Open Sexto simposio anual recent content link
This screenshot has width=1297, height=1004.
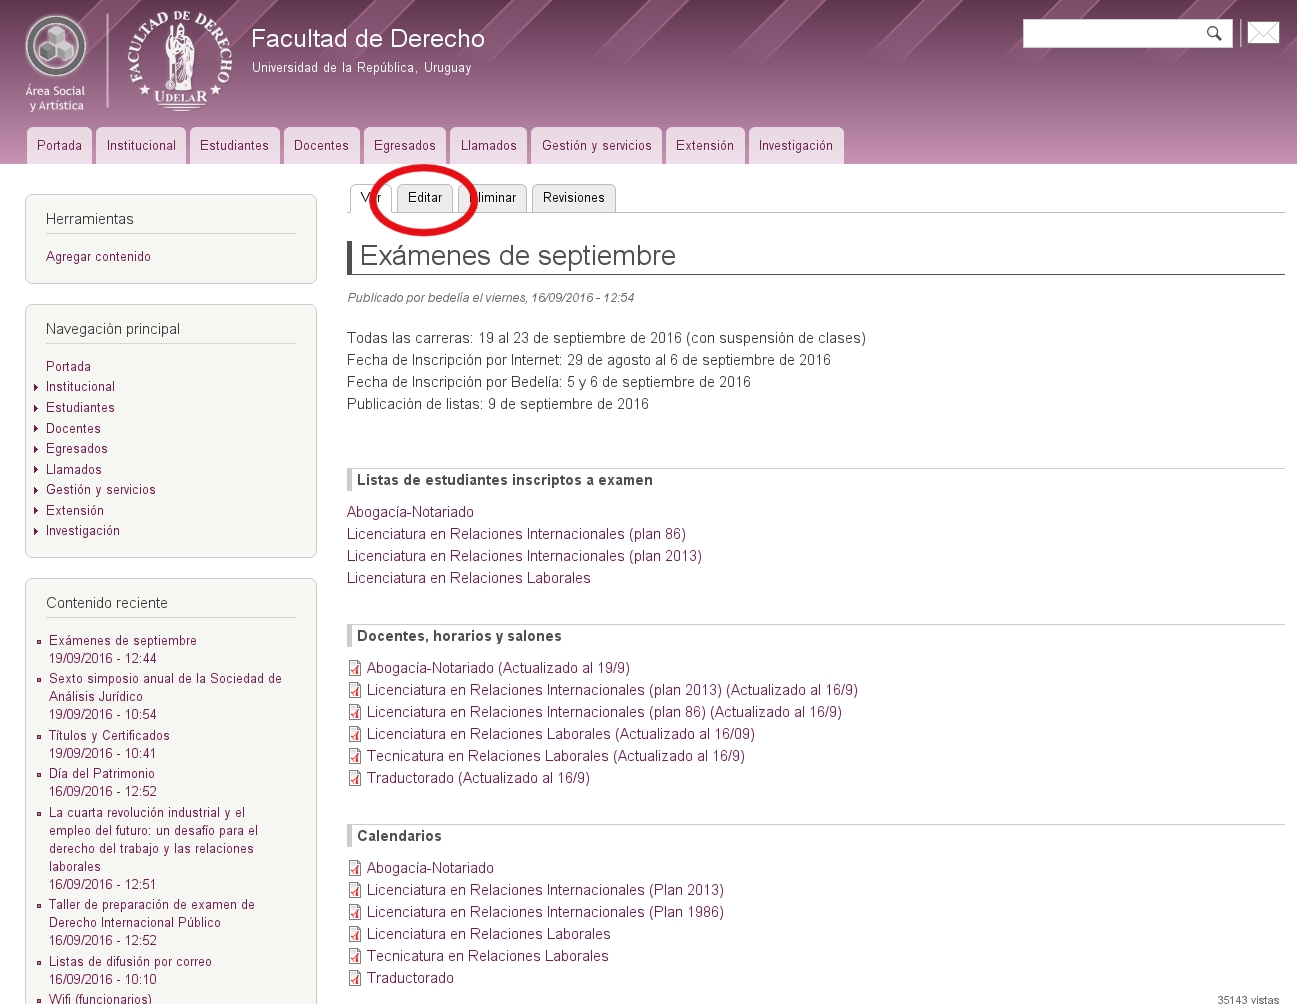[165, 688]
